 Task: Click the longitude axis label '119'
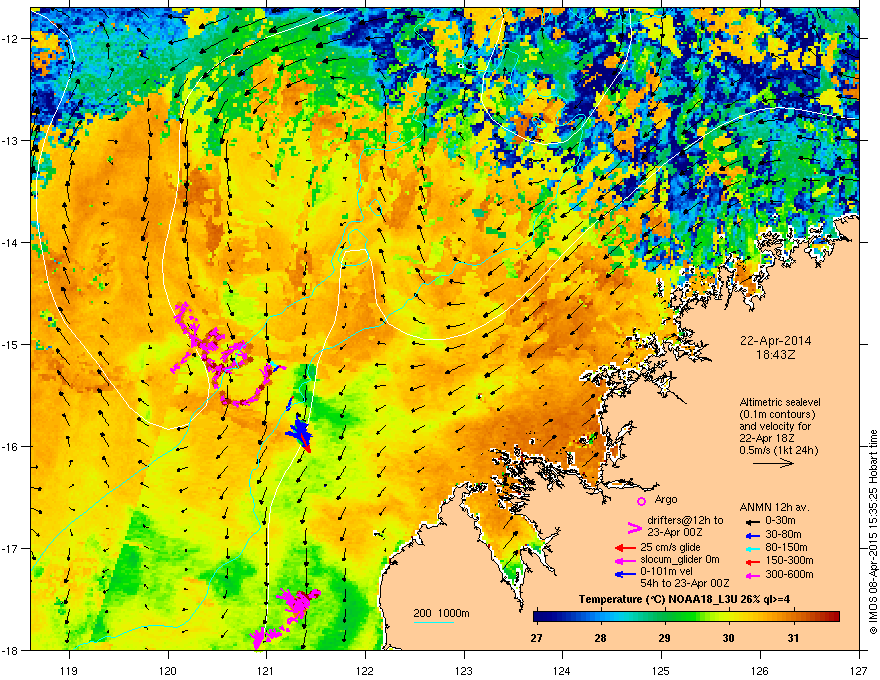coord(69,670)
